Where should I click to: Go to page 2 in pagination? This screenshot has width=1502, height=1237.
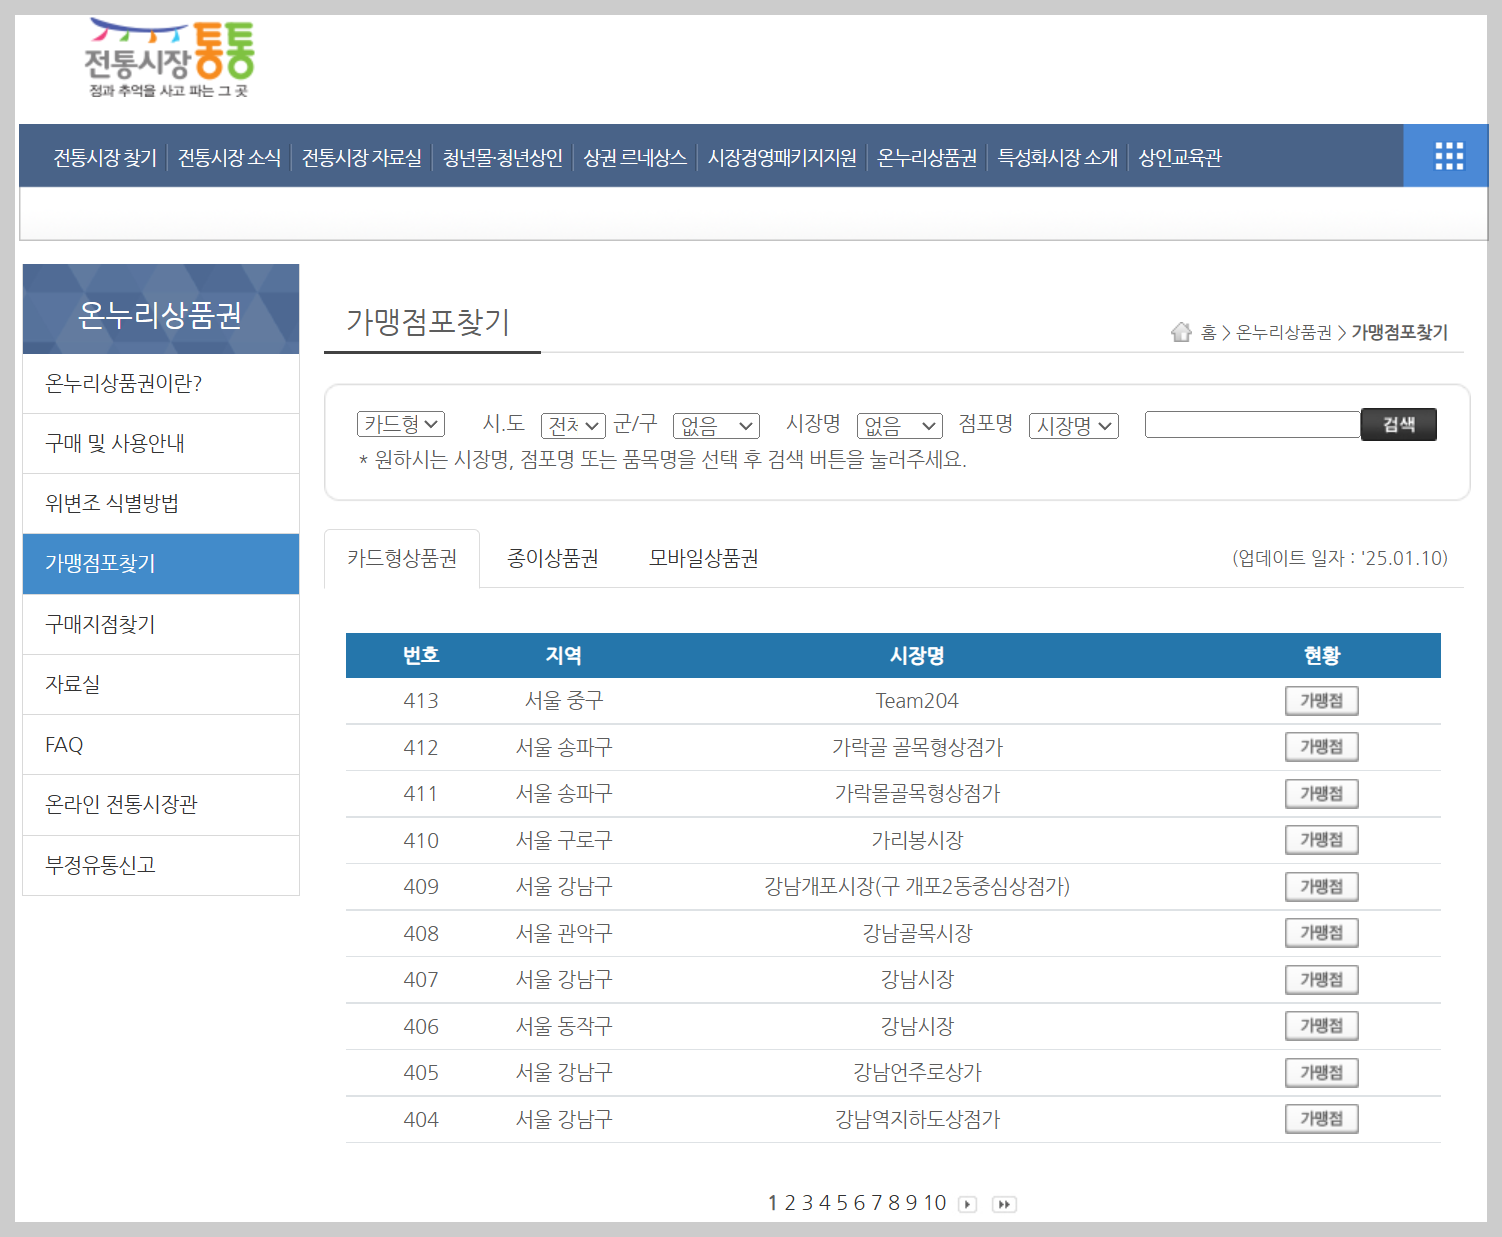pyautogui.click(x=790, y=1203)
